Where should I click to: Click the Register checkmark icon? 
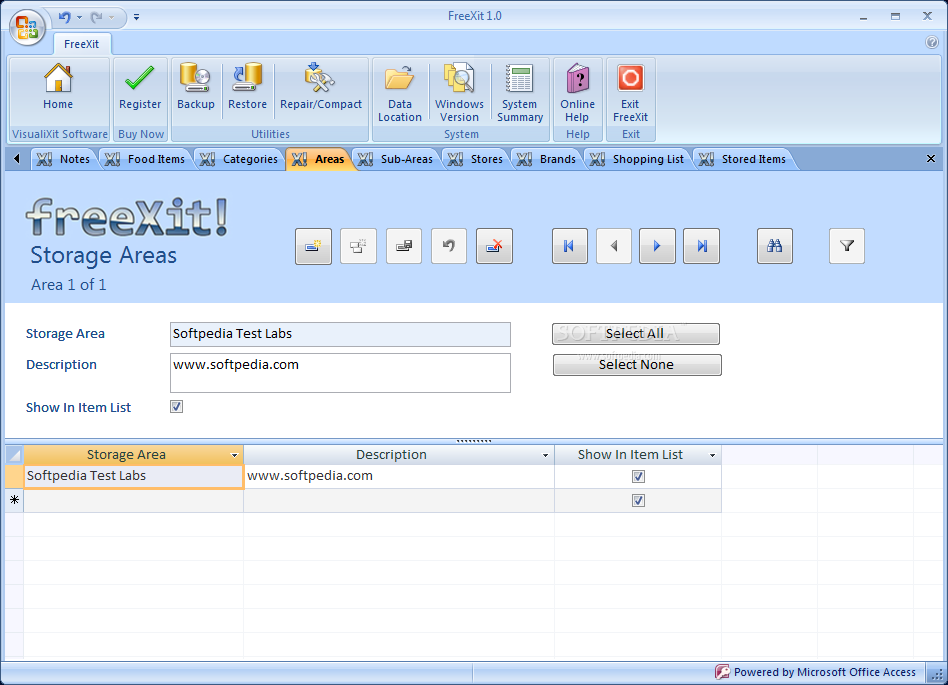click(140, 78)
